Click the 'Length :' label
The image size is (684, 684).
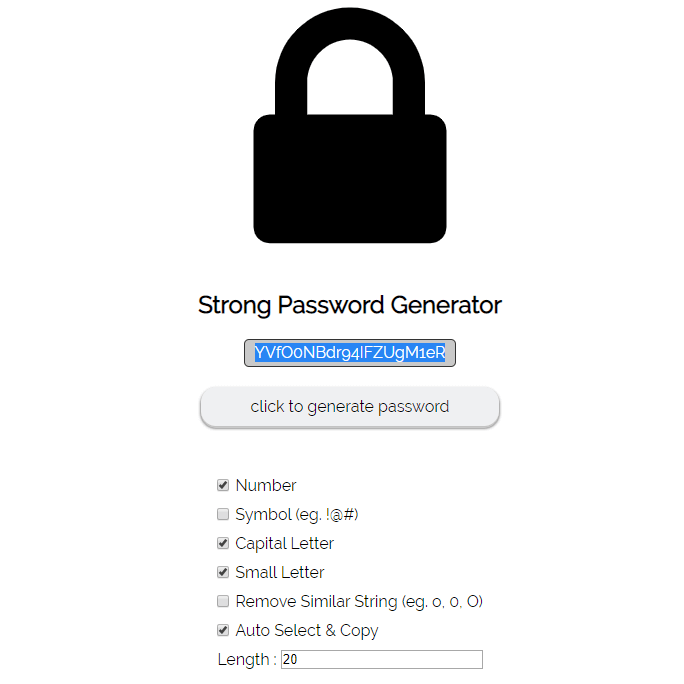pyautogui.click(x=246, y=660)
